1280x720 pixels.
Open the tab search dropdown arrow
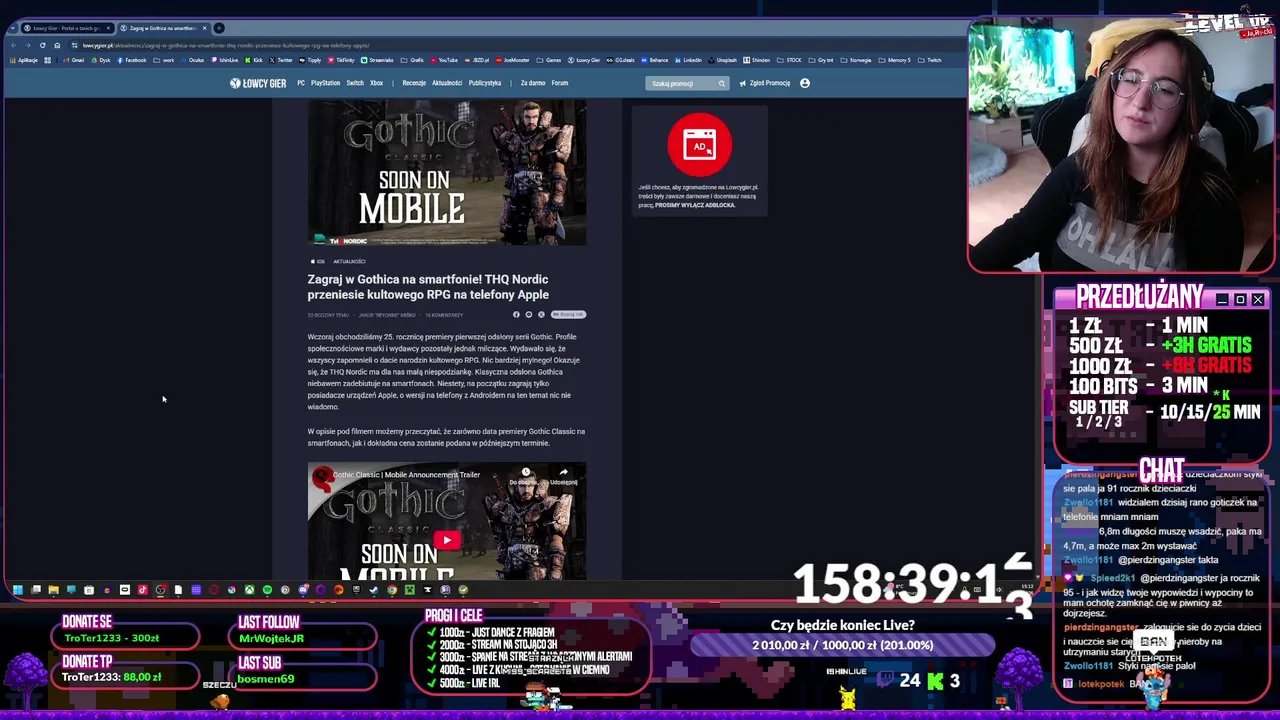(x=12, y=28)
